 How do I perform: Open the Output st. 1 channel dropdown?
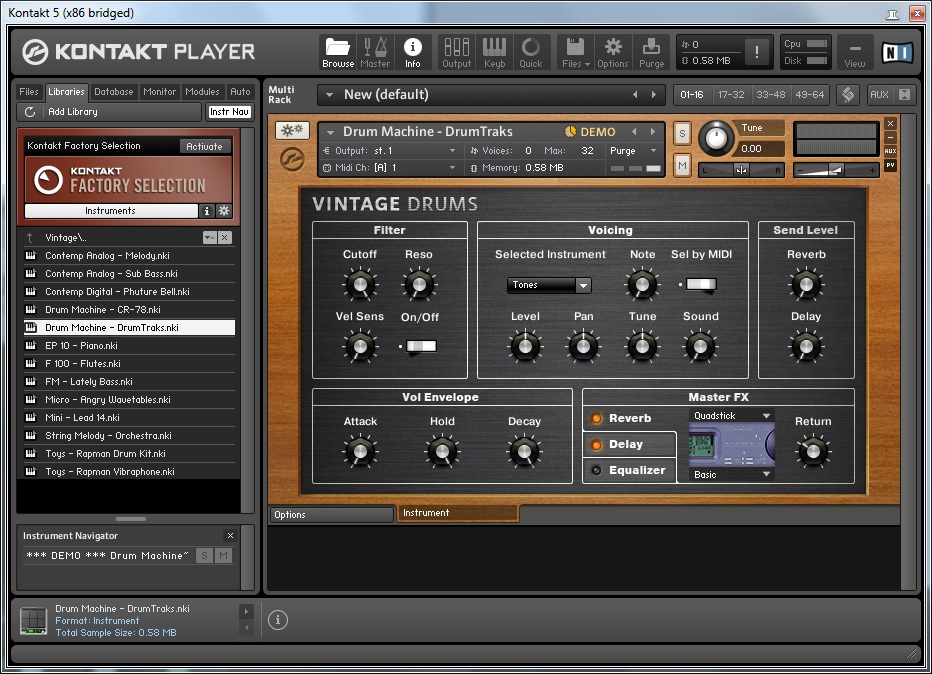(x=452, y=151)
